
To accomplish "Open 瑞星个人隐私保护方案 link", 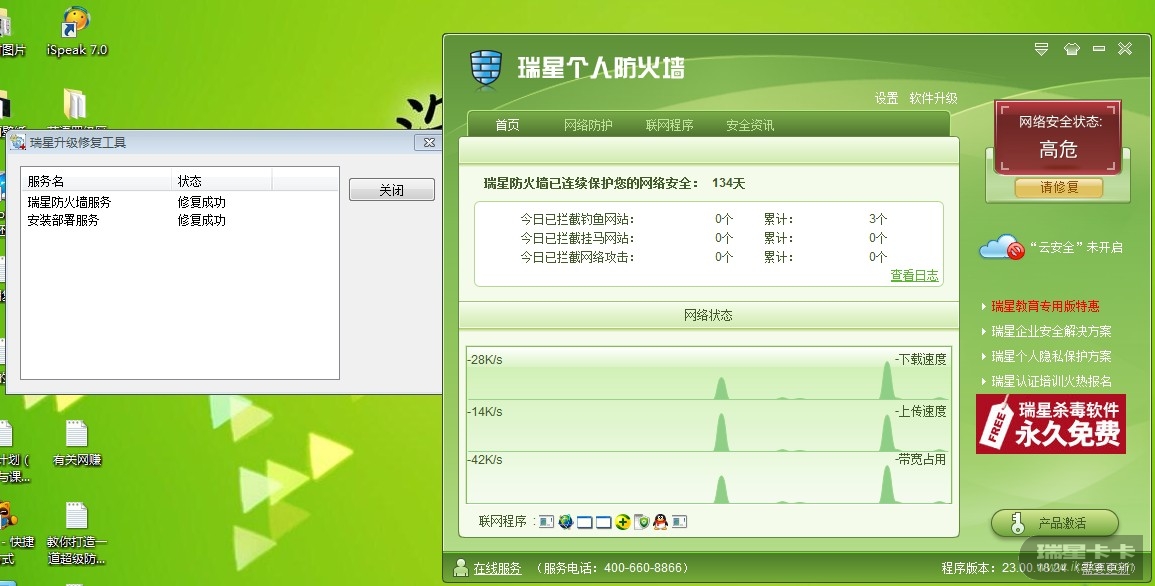I will [x=1051, y=356].
